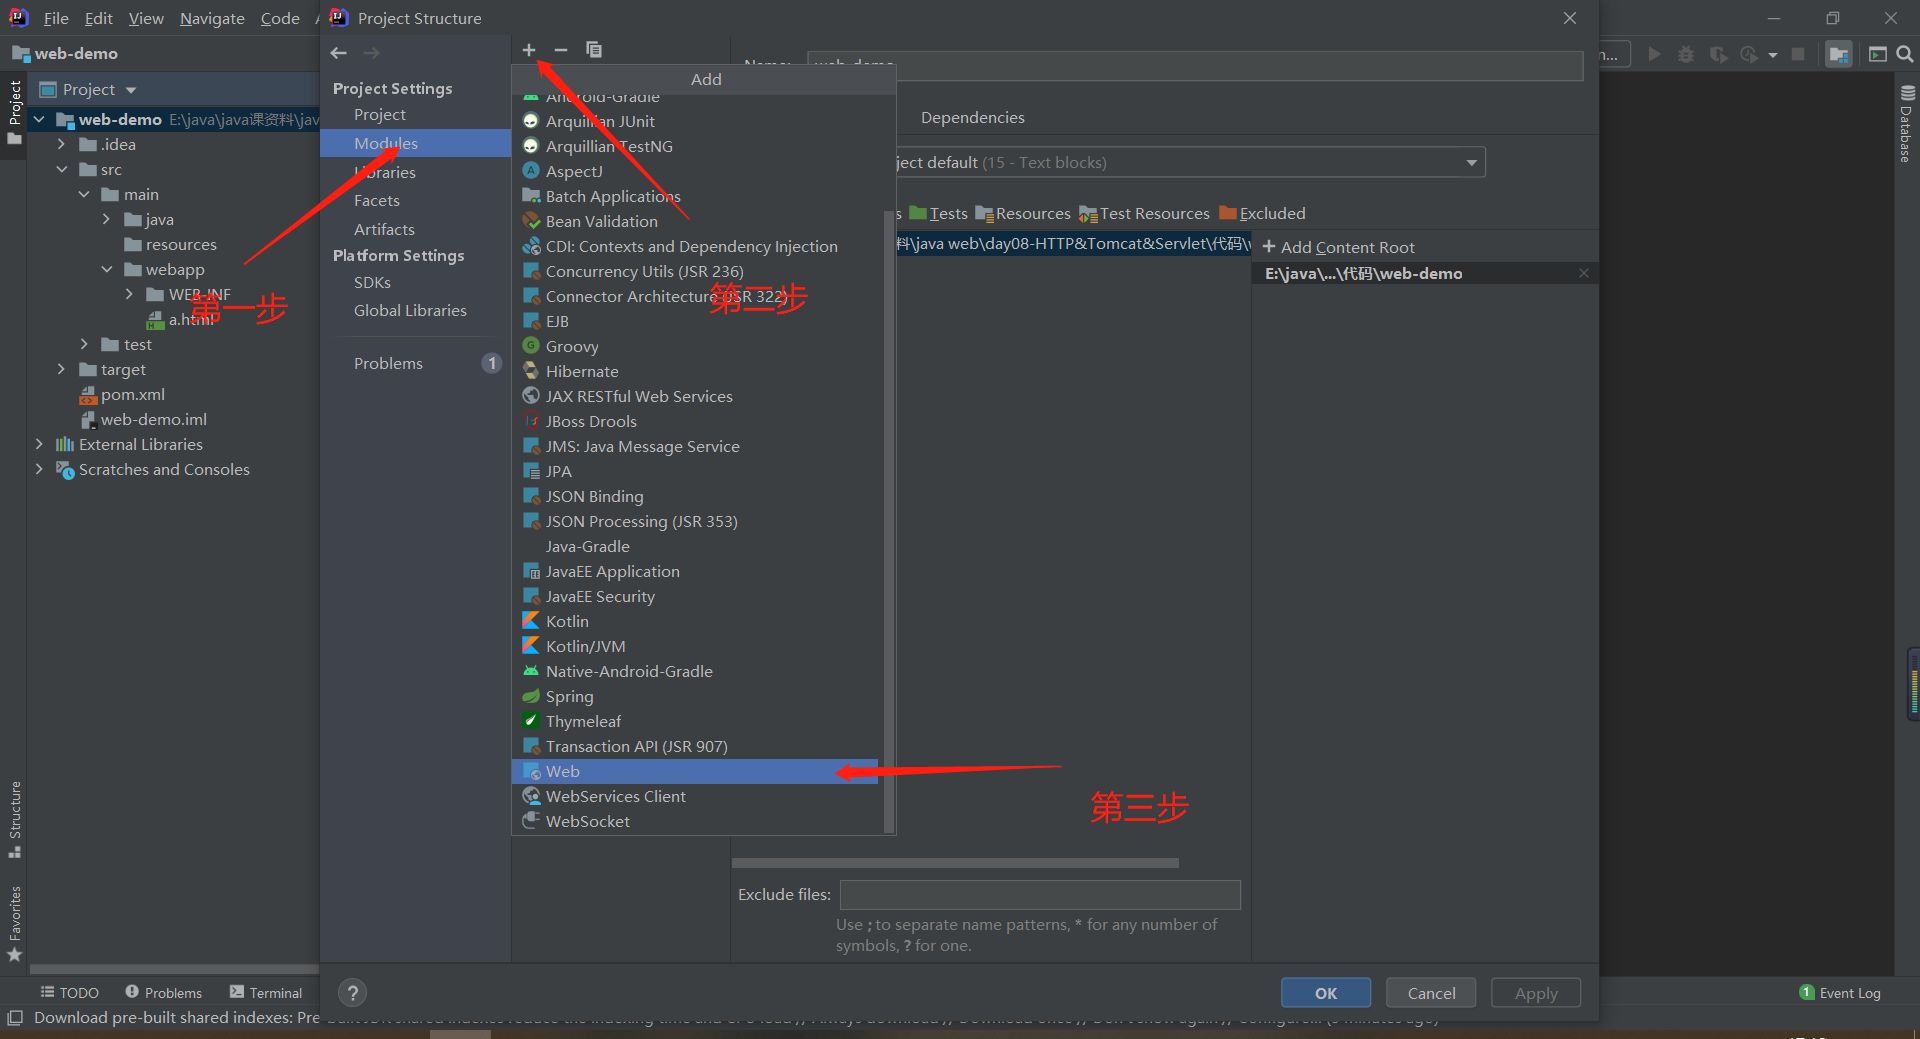
Task: Choose Bean Validation in Add list
Action: 695,221
